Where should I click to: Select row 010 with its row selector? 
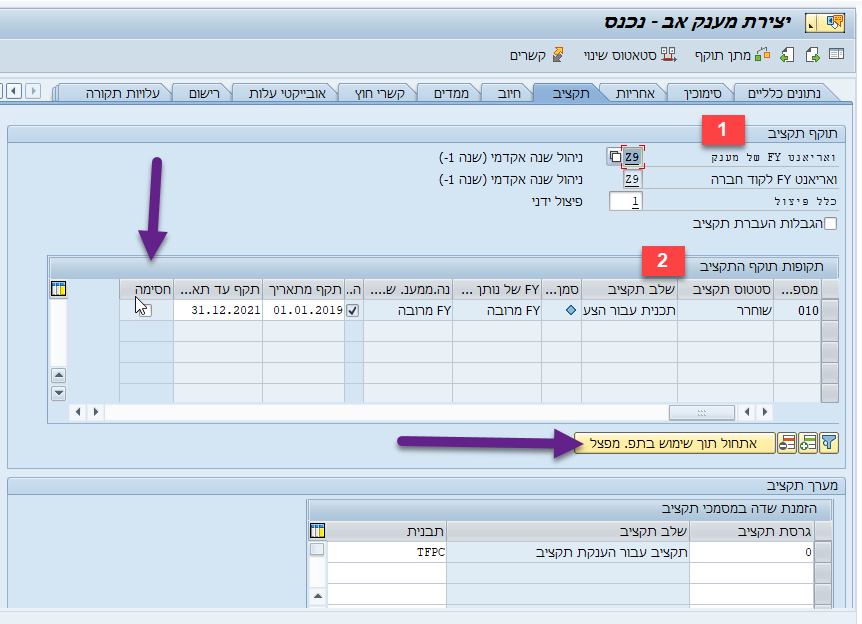point(830,310)
